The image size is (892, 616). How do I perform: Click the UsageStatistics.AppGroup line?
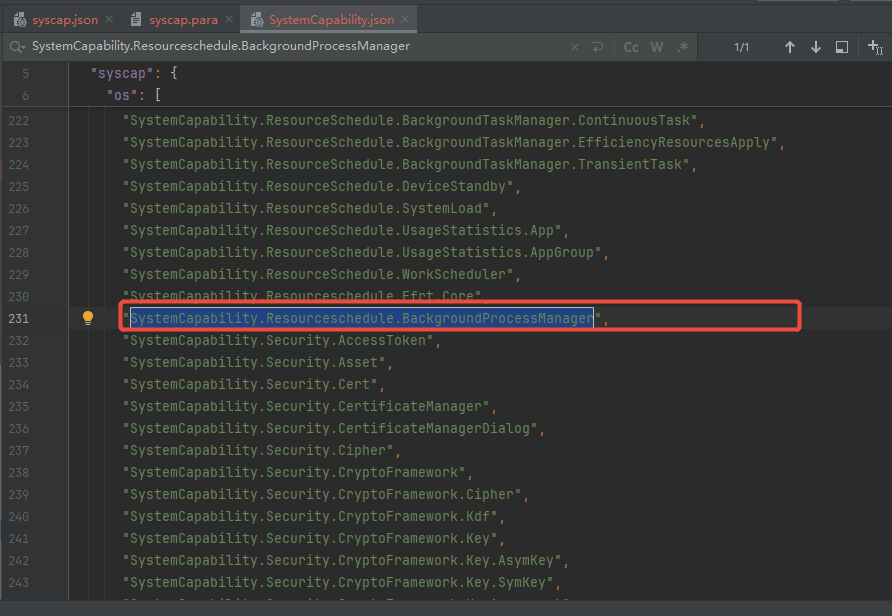click(365, 253)
